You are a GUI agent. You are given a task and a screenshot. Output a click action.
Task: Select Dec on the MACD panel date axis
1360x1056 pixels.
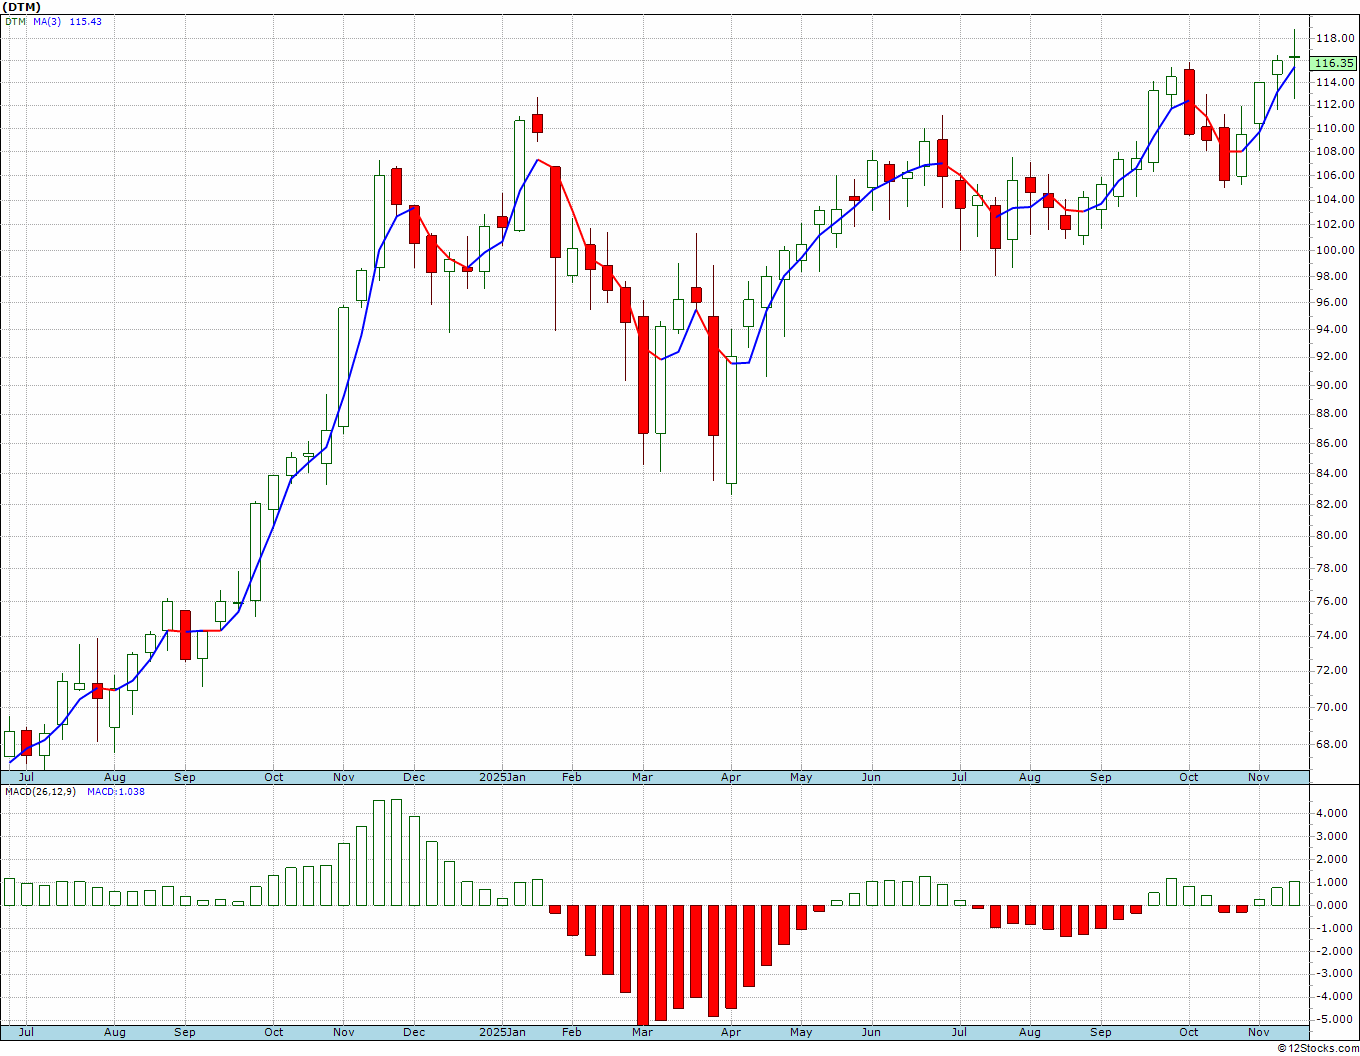414,1032
